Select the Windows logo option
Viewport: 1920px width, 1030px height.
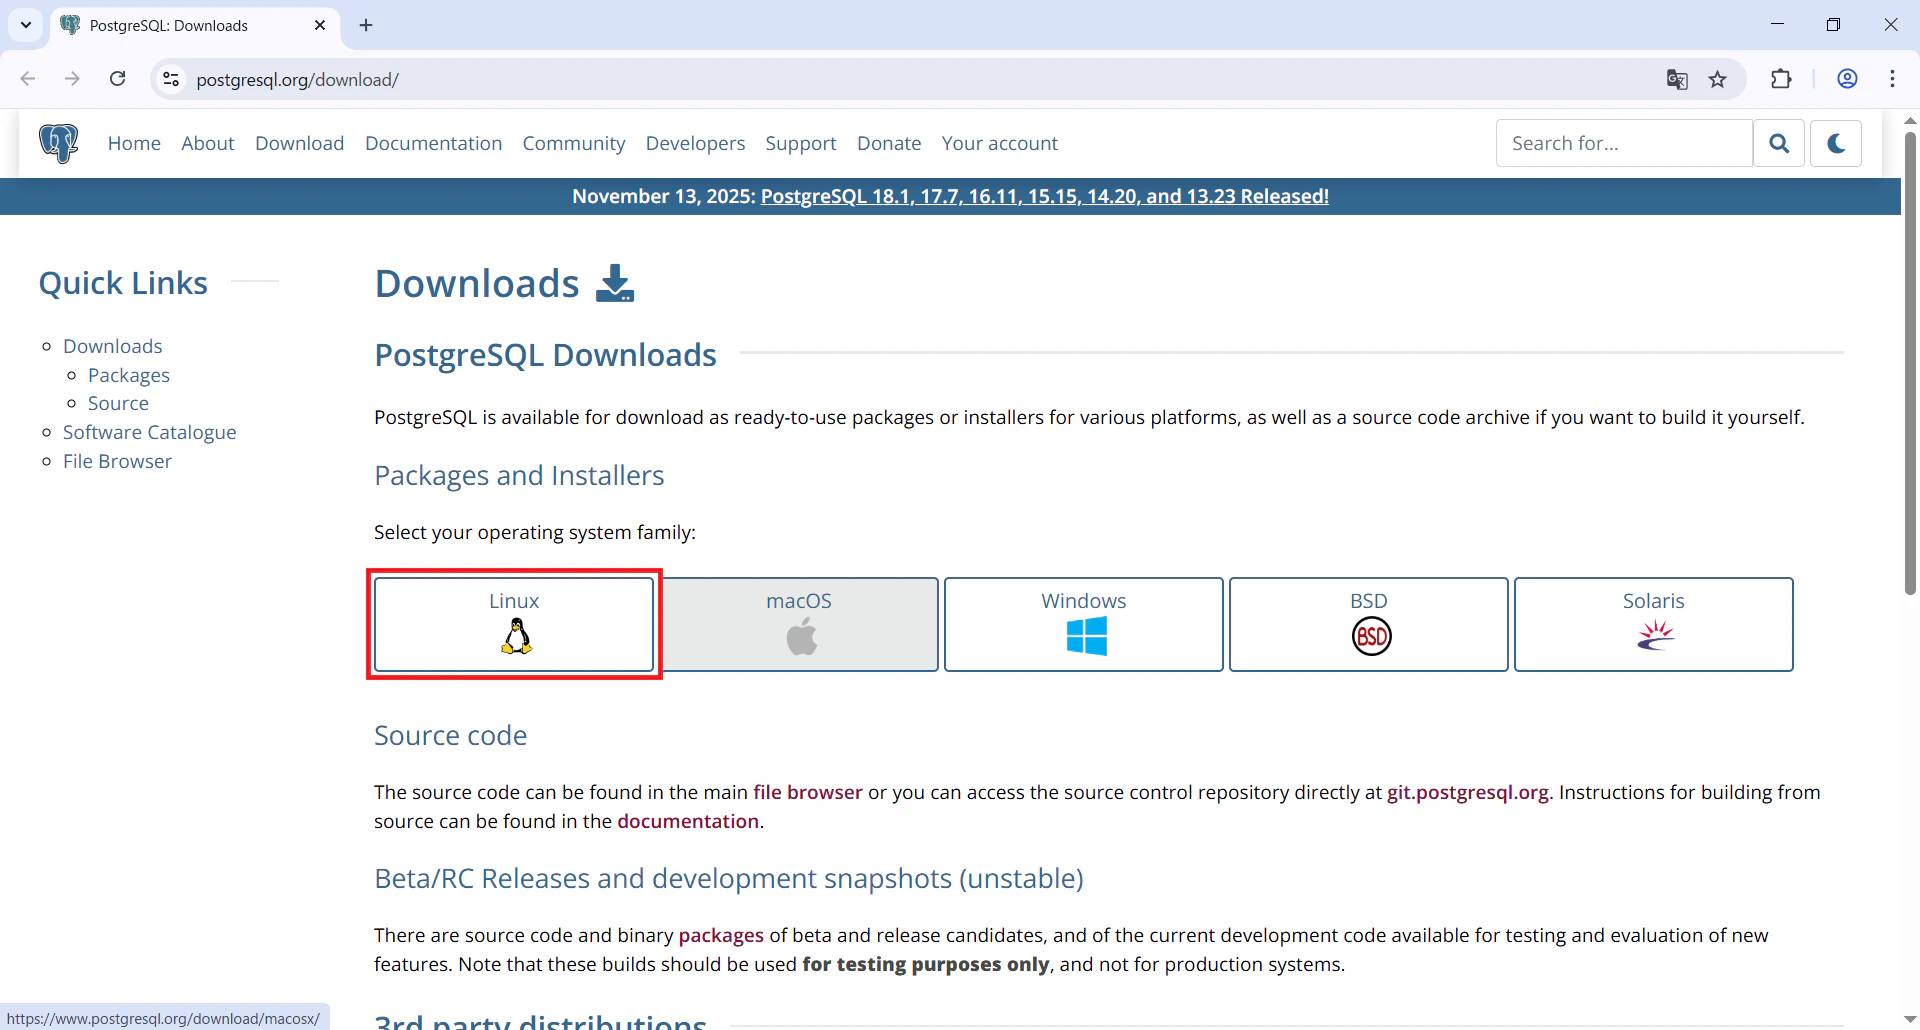pyautogui.click(x=1084, y=624)
